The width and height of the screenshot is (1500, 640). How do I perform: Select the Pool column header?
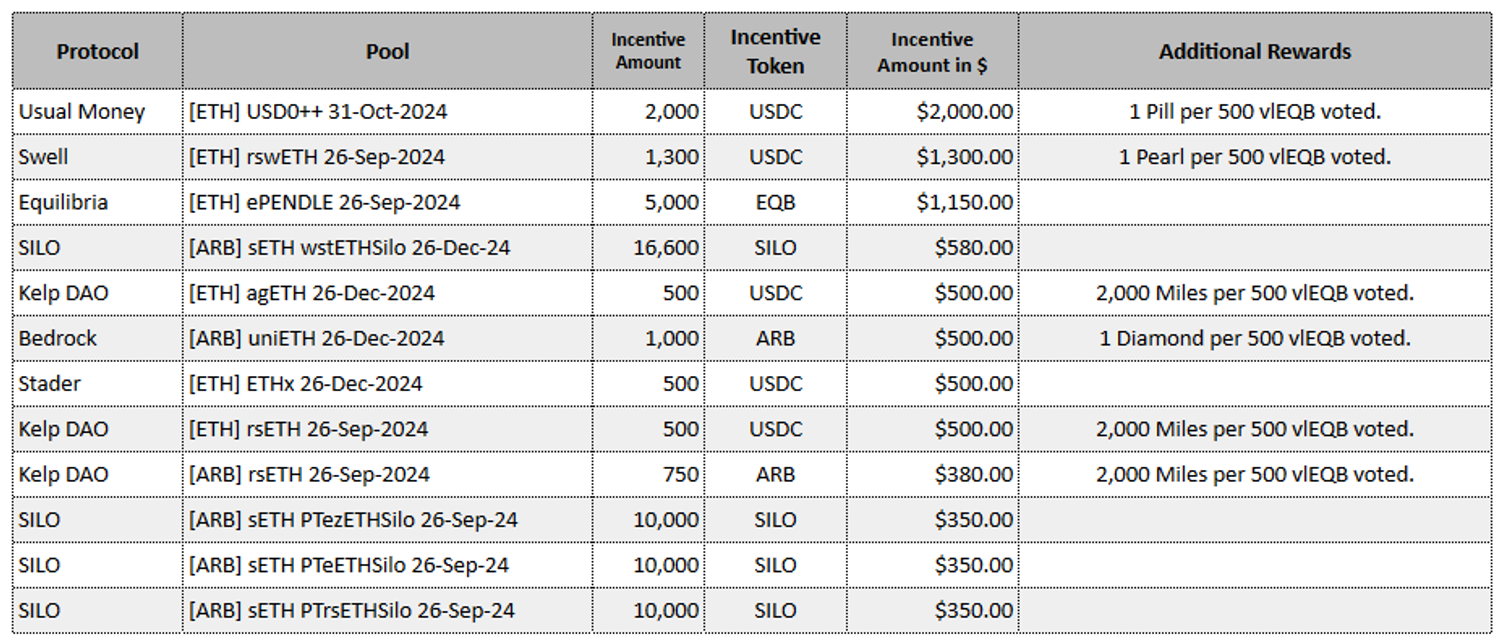[x=387, y=51]
